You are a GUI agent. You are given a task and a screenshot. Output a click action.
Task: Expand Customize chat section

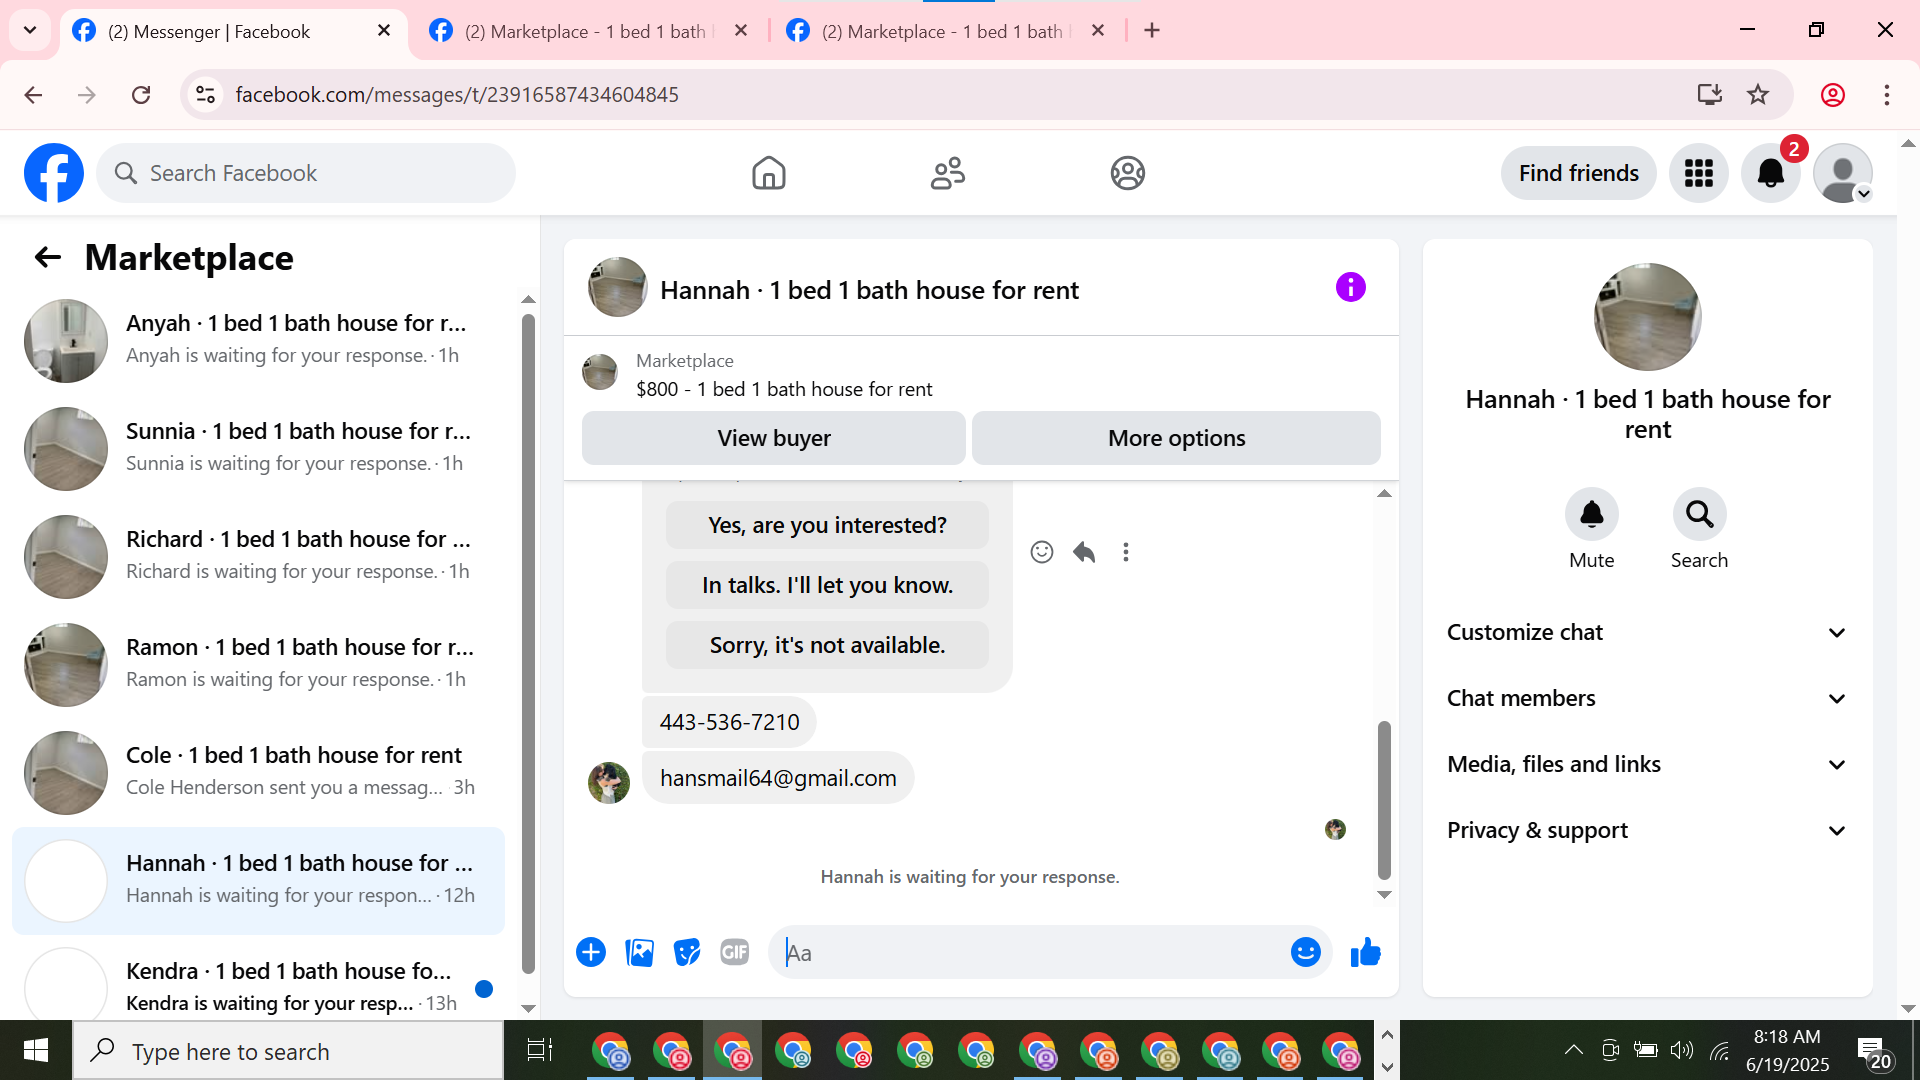[1647, 632]
